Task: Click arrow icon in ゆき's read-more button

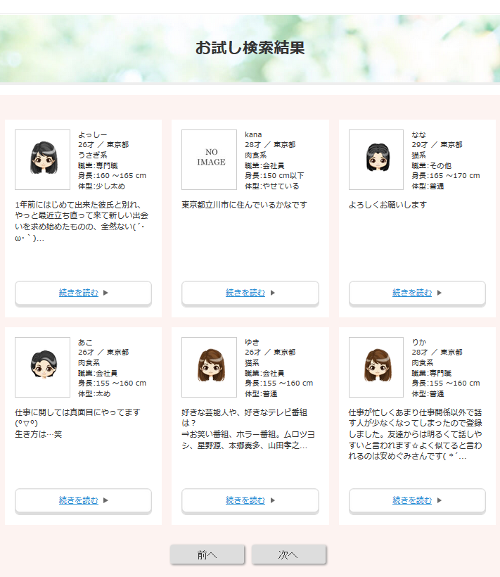Action: click(x=273, y=500)
